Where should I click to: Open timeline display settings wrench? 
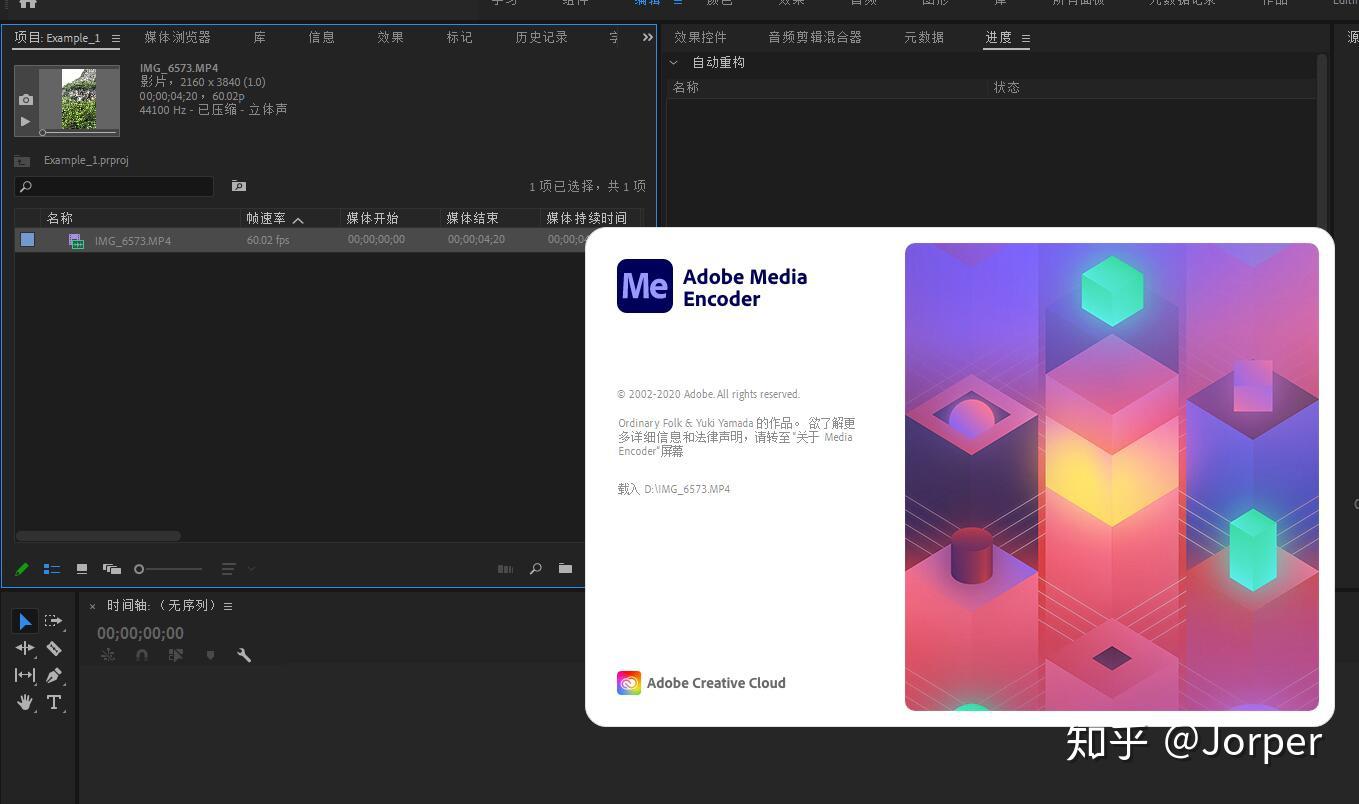(243, 655)
